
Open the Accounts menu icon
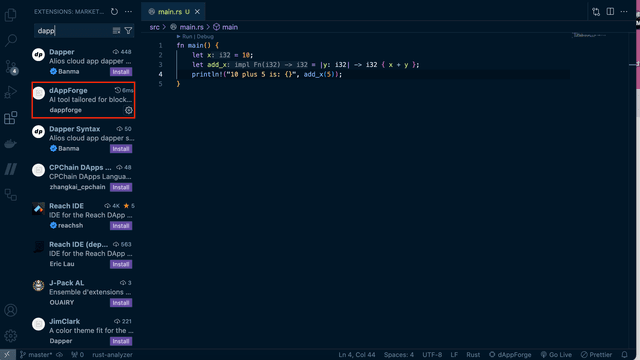pyautogui.click(x=11, y=310)
